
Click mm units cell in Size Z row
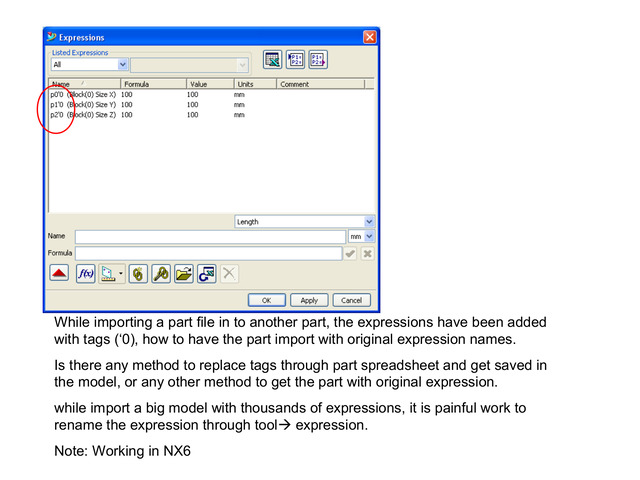[239, 115]
